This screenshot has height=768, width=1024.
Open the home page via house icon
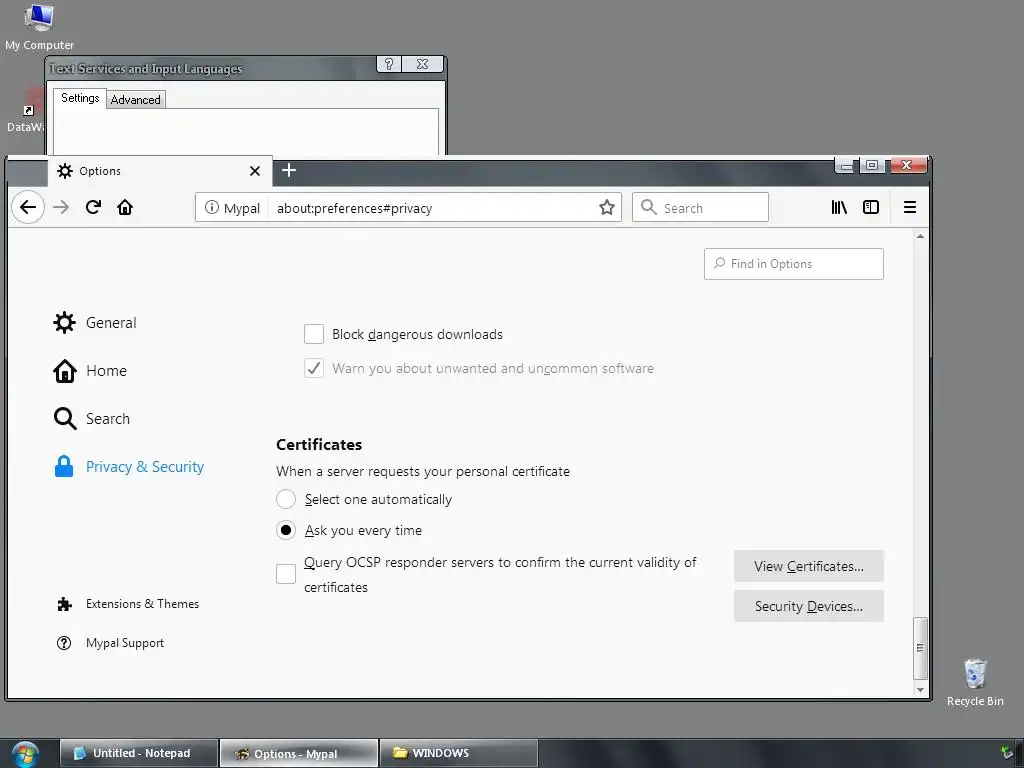[x=125, y=208]
